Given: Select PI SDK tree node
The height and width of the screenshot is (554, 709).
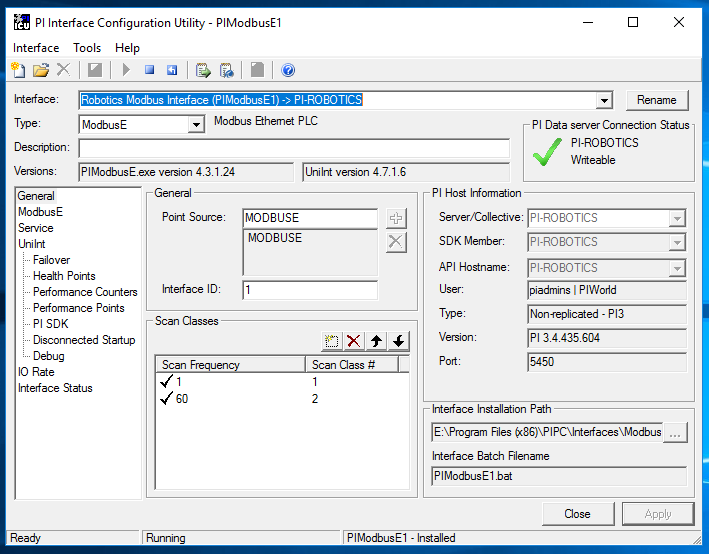Looking at the screenshot, I should tap(51, 324).
